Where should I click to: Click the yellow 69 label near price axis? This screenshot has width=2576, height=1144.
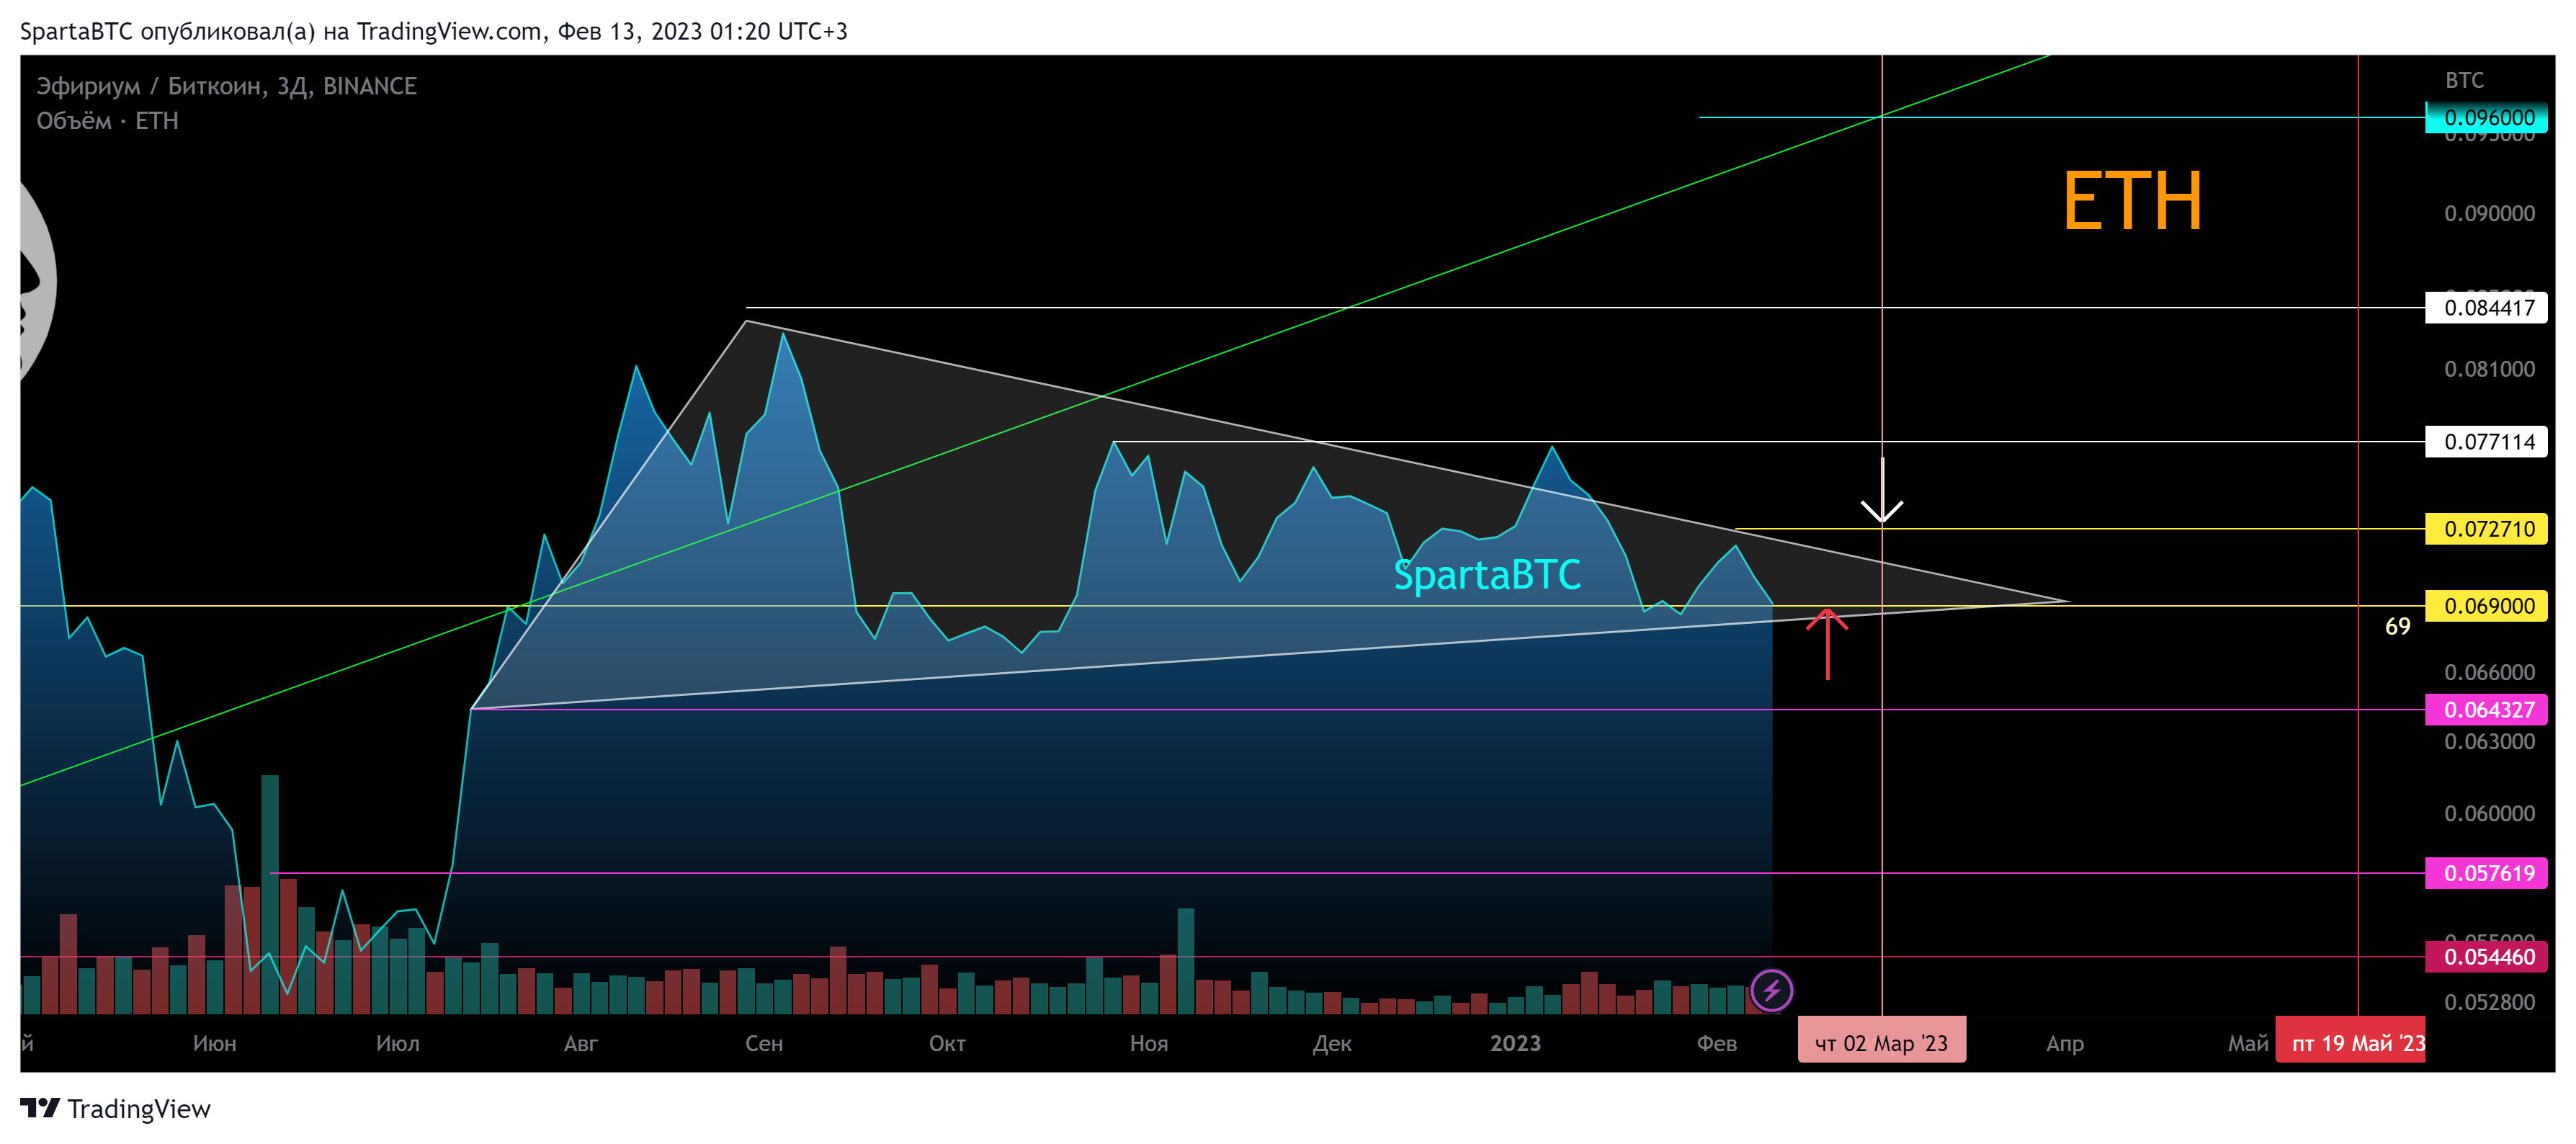(2398, 626)
